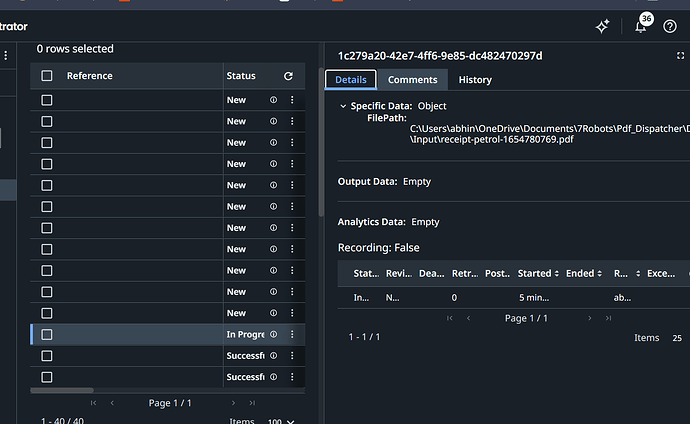Screen dimensions: 690x424
Task: Click the retry count 0 cell
Action: [454, 298]
